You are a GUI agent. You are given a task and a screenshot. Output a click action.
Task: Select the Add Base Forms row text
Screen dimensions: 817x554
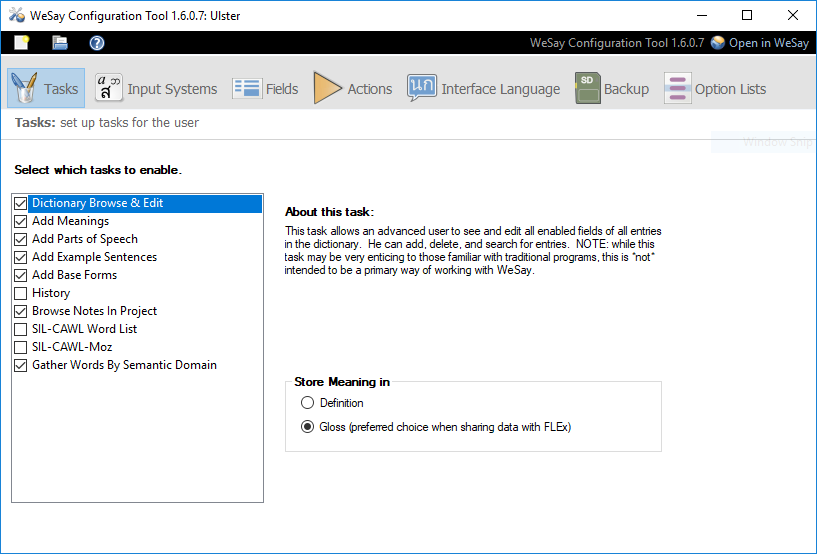coord(75,275)
